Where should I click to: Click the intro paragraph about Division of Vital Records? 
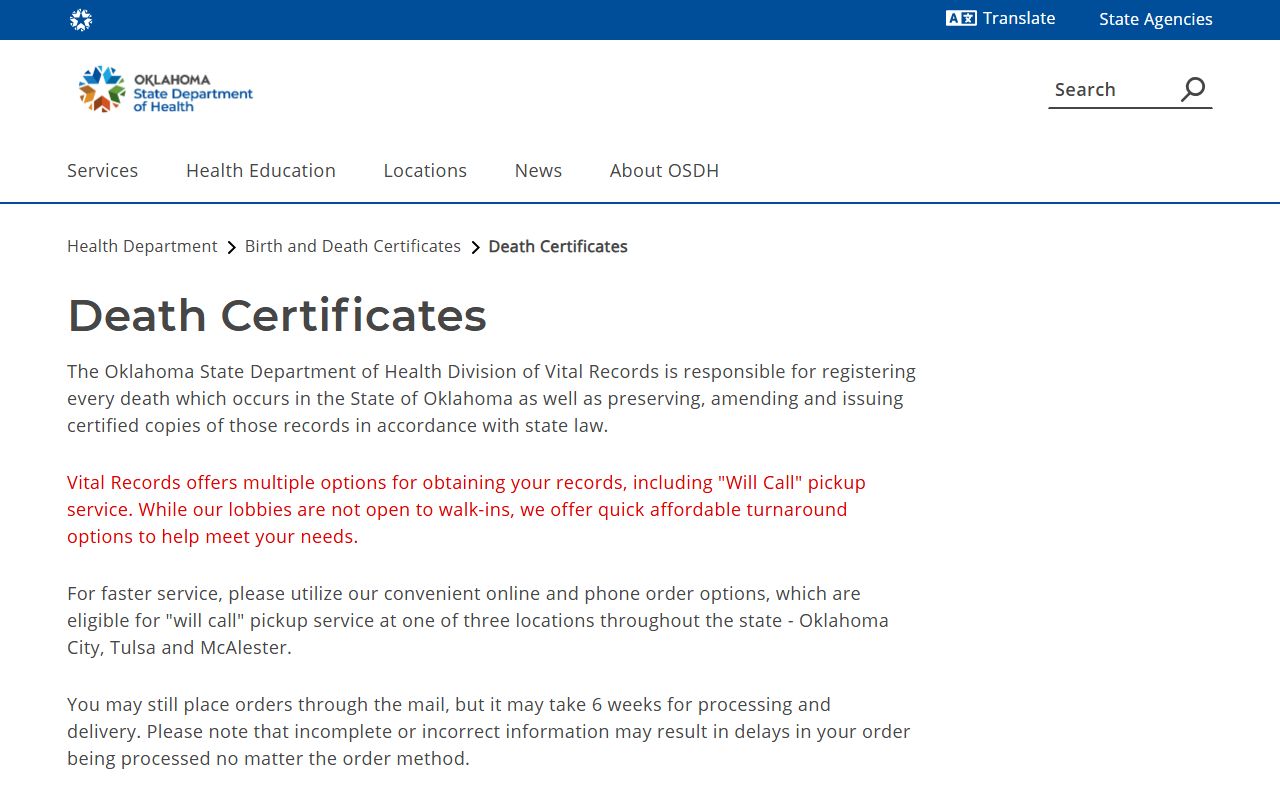pyautogui.click(x=492, y=398)
